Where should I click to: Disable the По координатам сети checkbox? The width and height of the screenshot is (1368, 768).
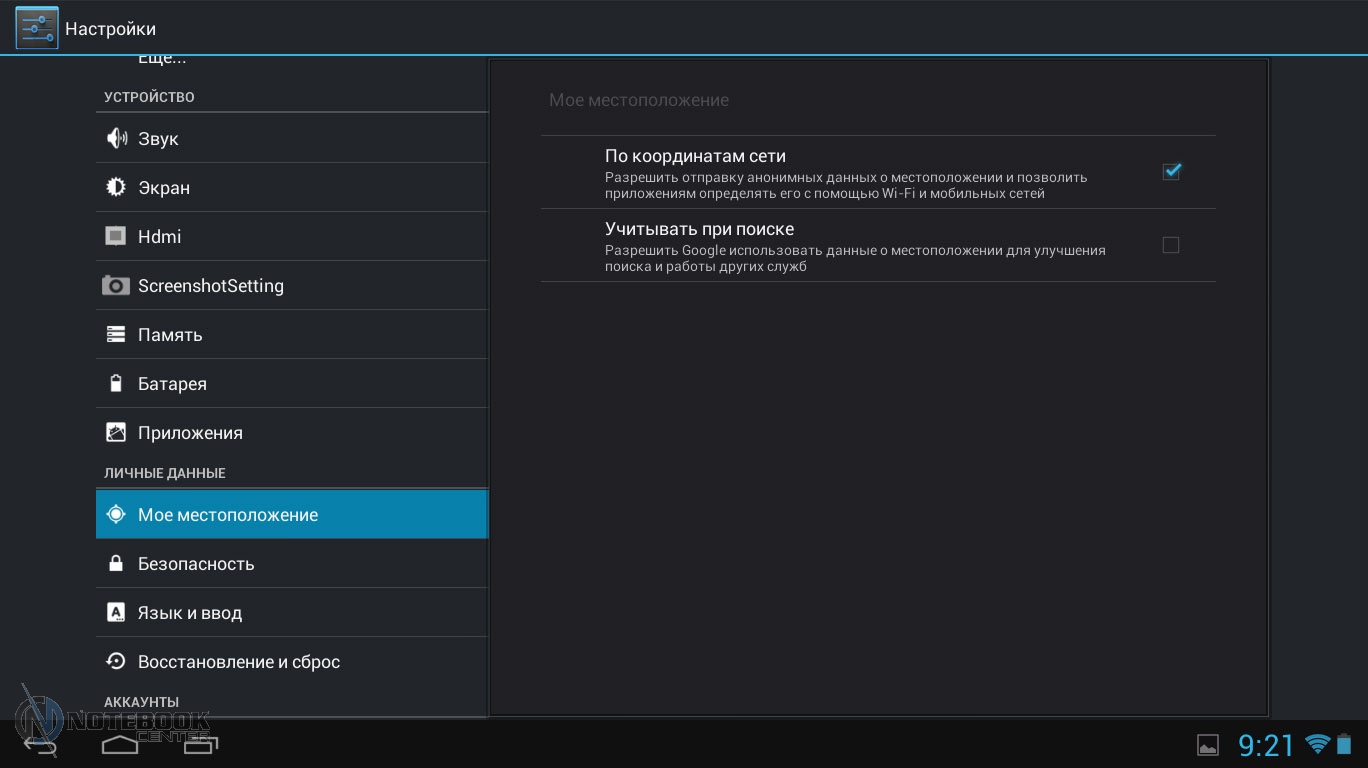[x=1171, y=172]
